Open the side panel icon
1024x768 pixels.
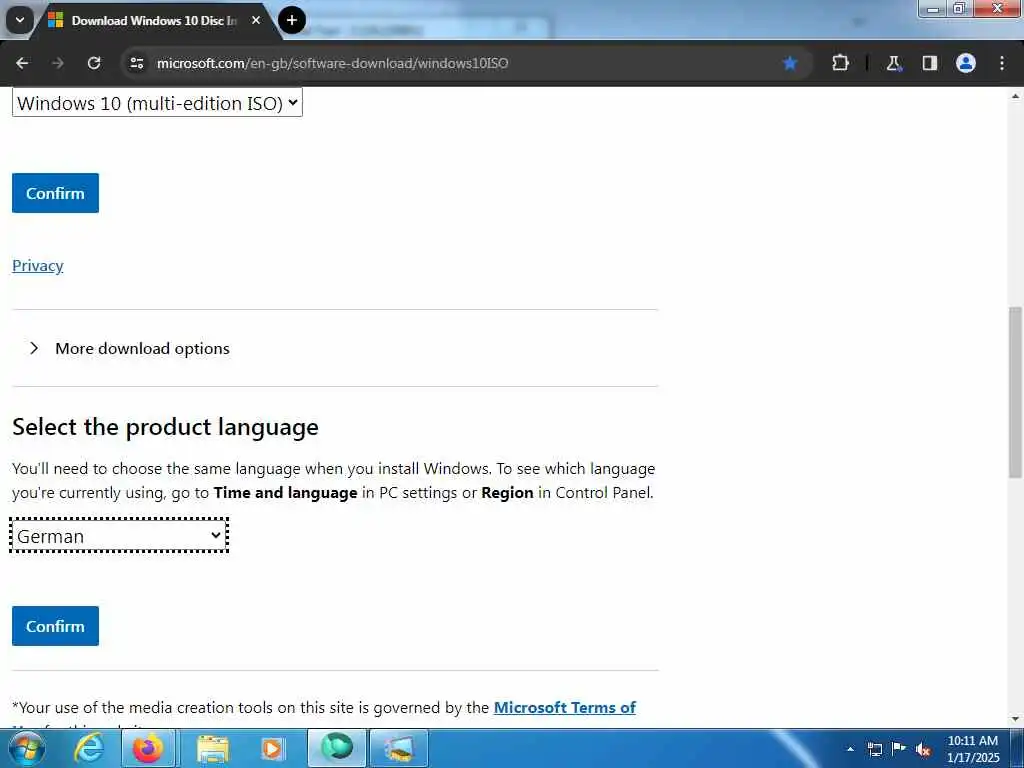[930, 63]
